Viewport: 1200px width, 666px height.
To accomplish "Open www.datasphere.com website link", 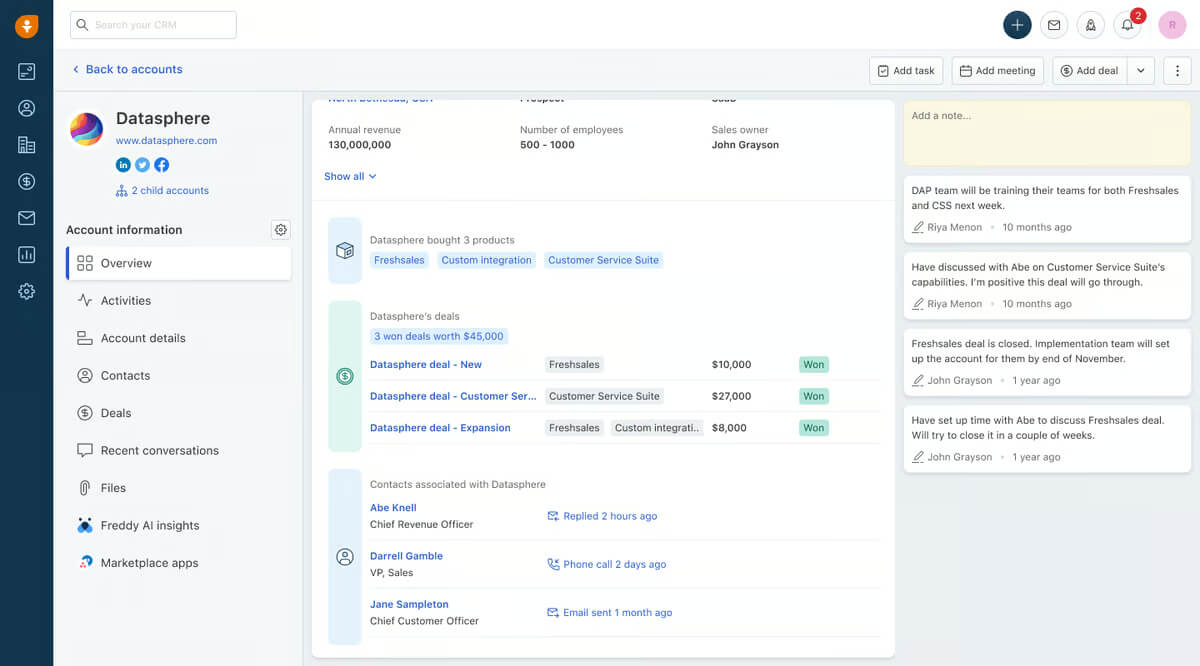I will (166, 141).
